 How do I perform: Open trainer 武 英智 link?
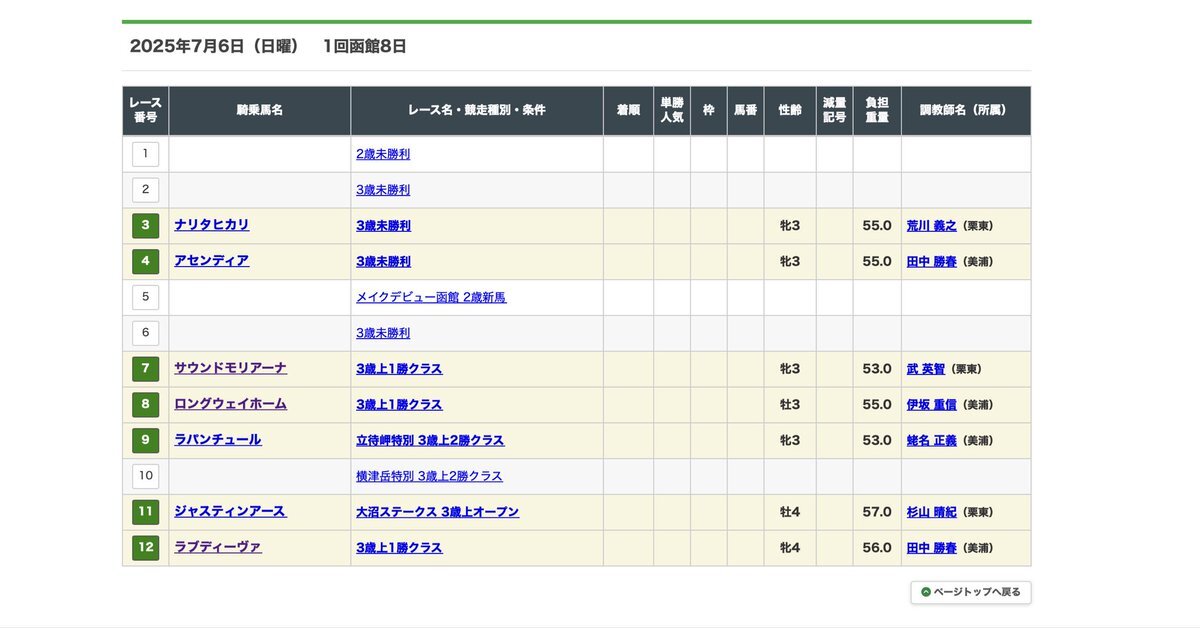pyautogui.click(x=926, y=369)
